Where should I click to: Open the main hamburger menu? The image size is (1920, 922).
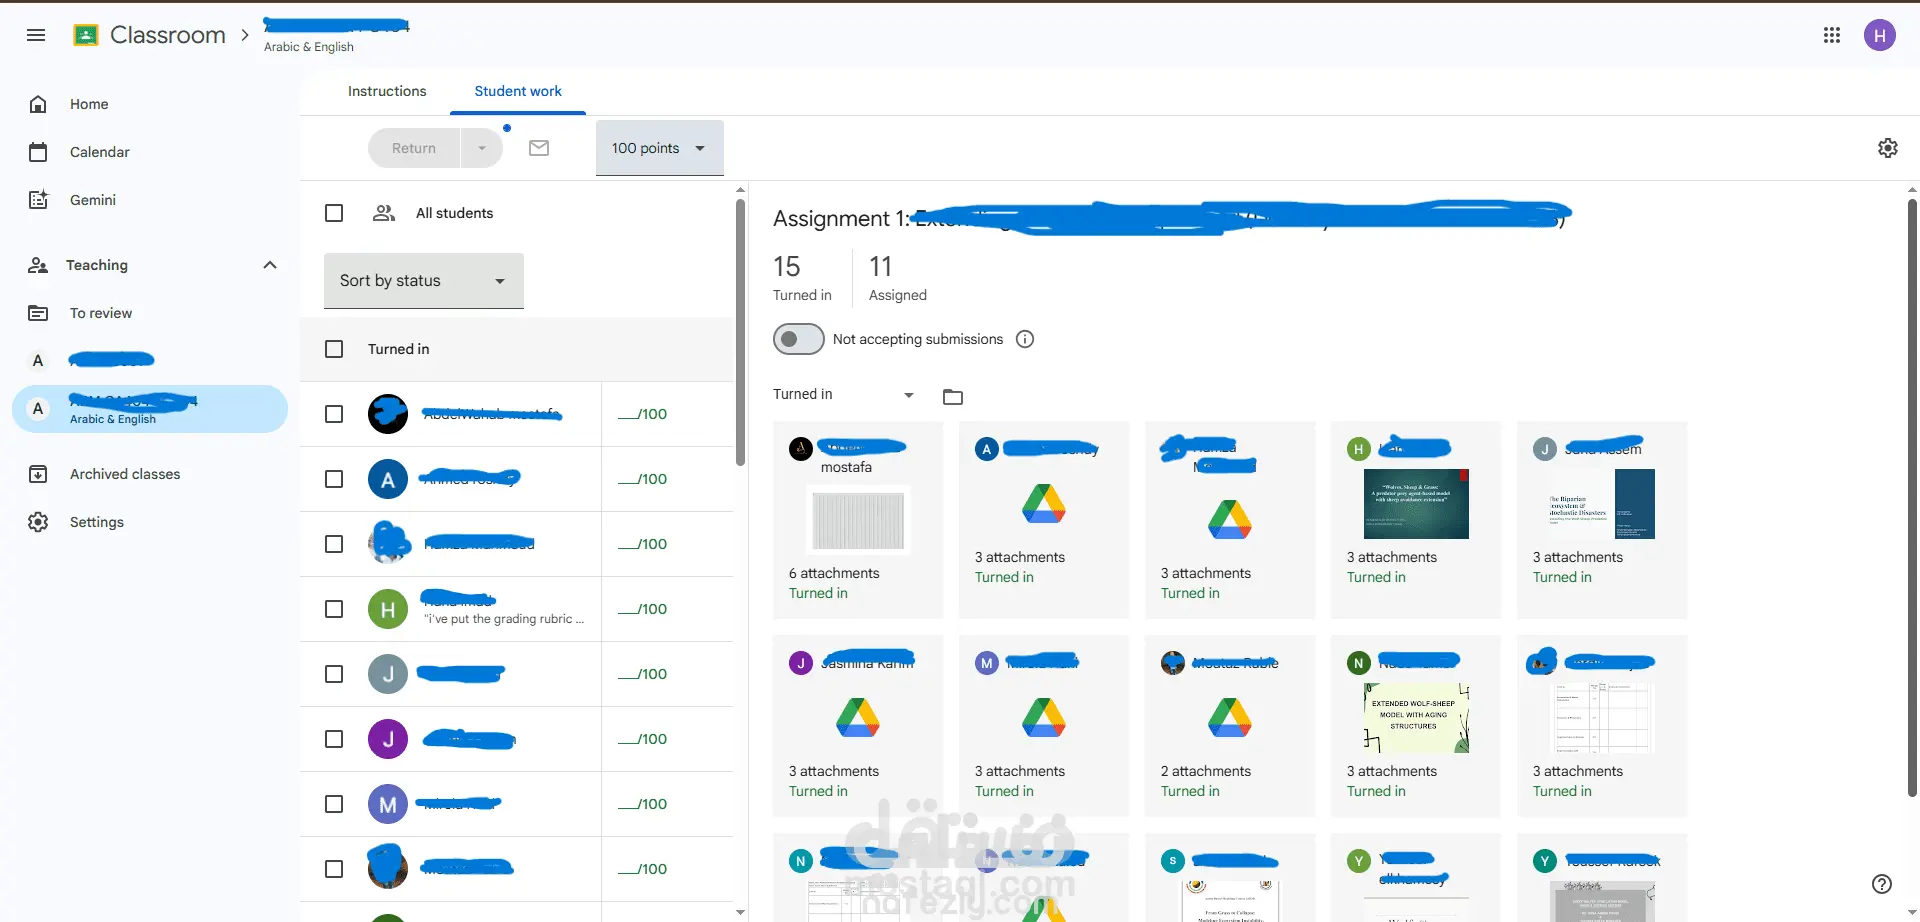pos(36,35)
